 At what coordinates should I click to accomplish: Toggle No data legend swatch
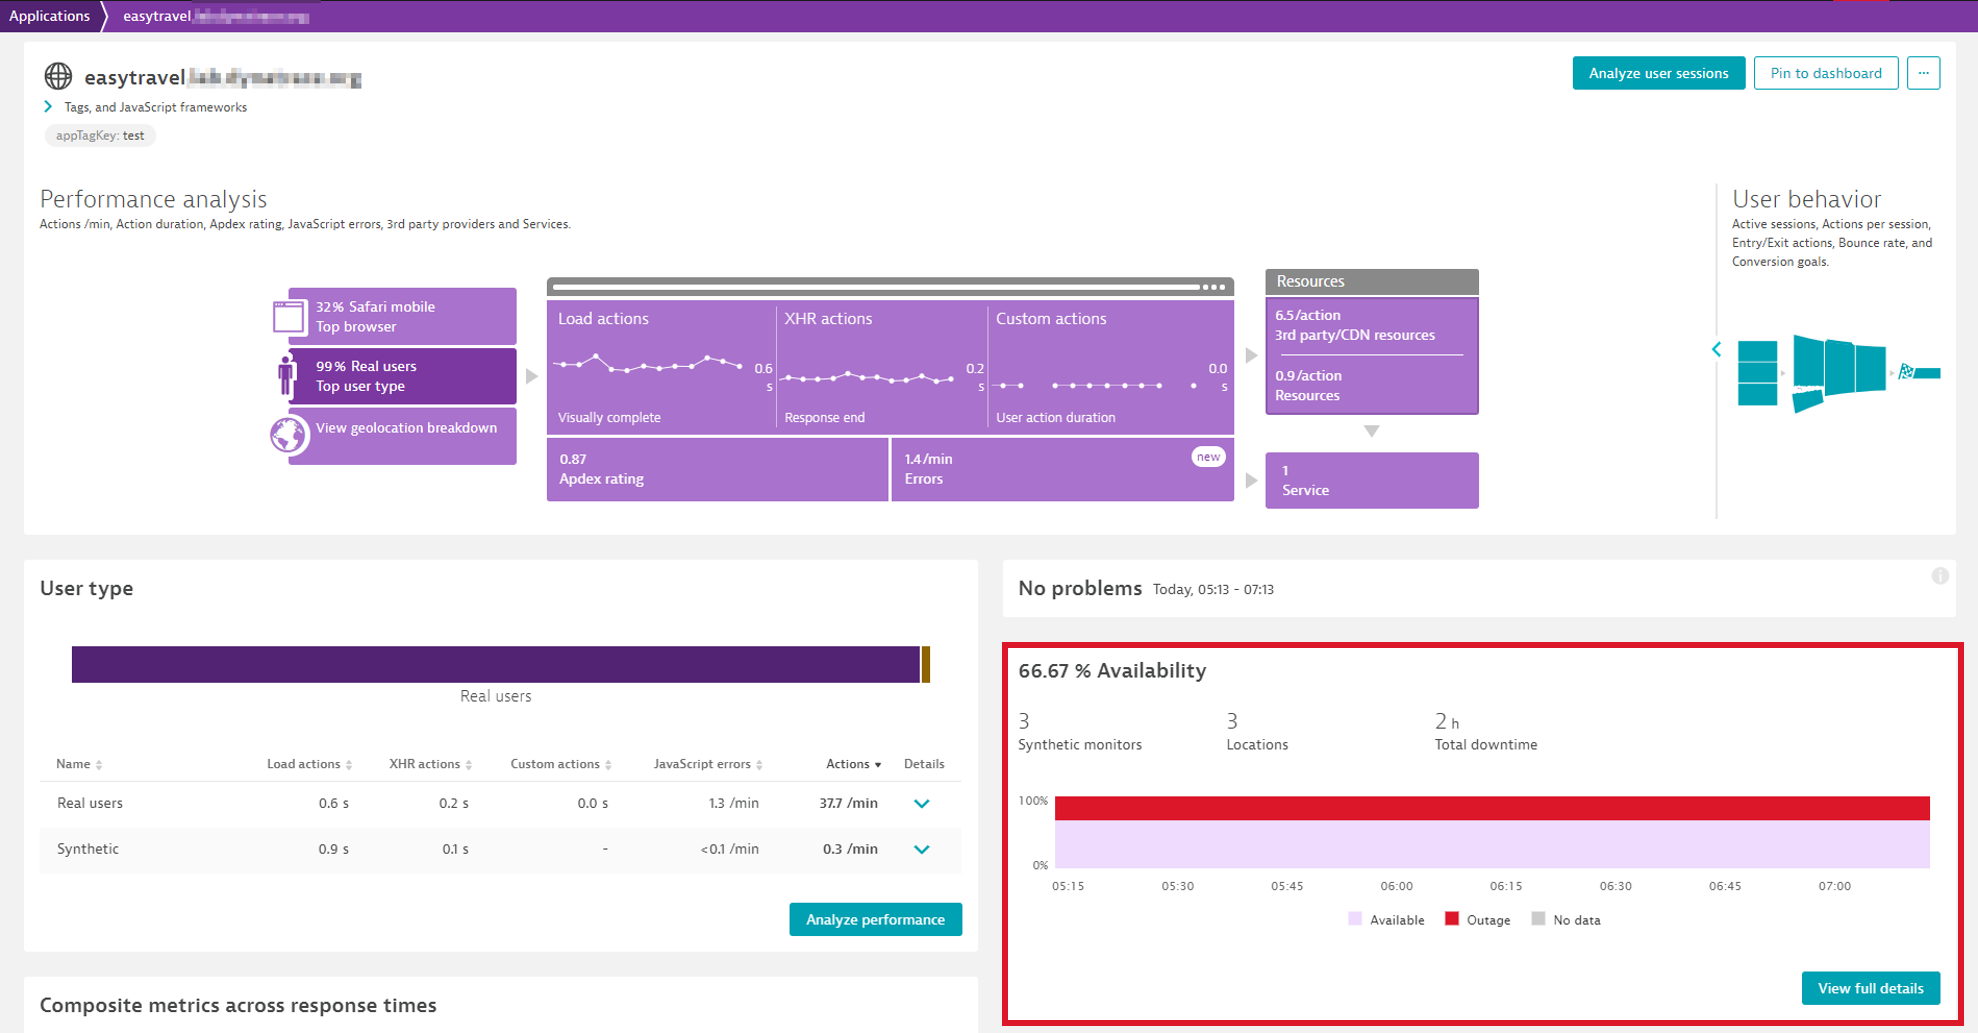[1538, 919]
